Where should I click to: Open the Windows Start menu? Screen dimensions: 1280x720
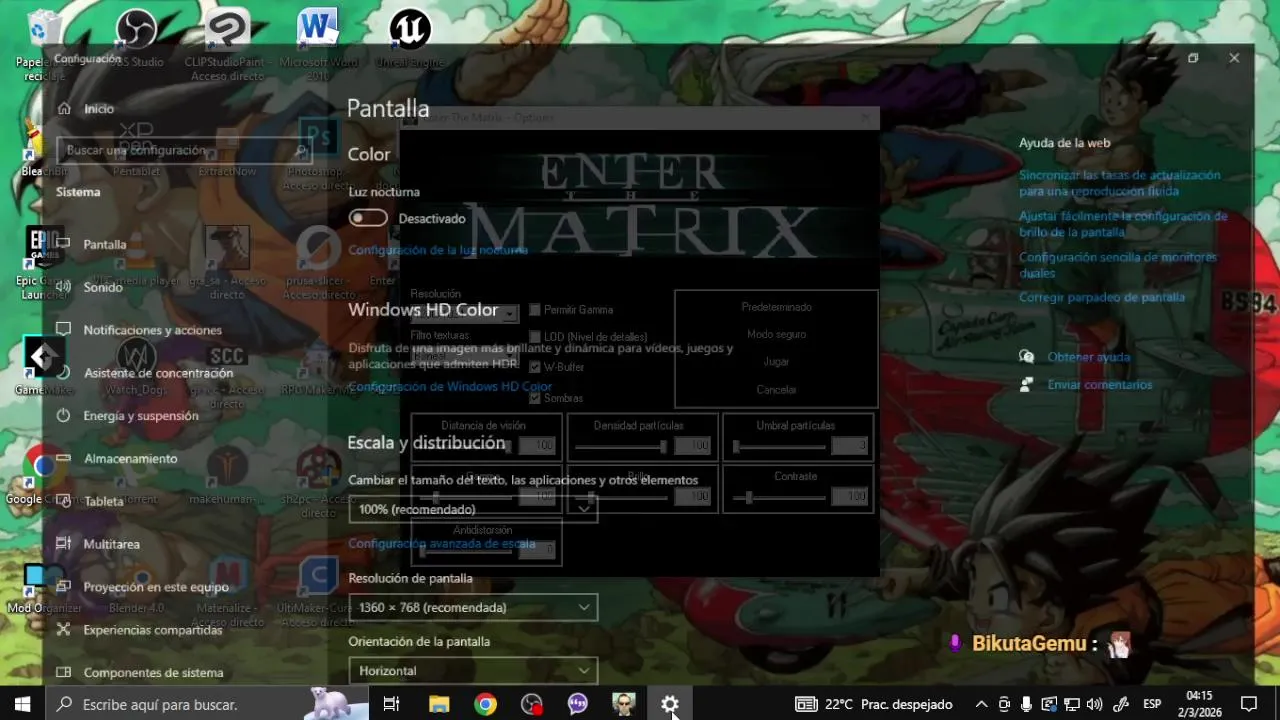tap(22, 704)
